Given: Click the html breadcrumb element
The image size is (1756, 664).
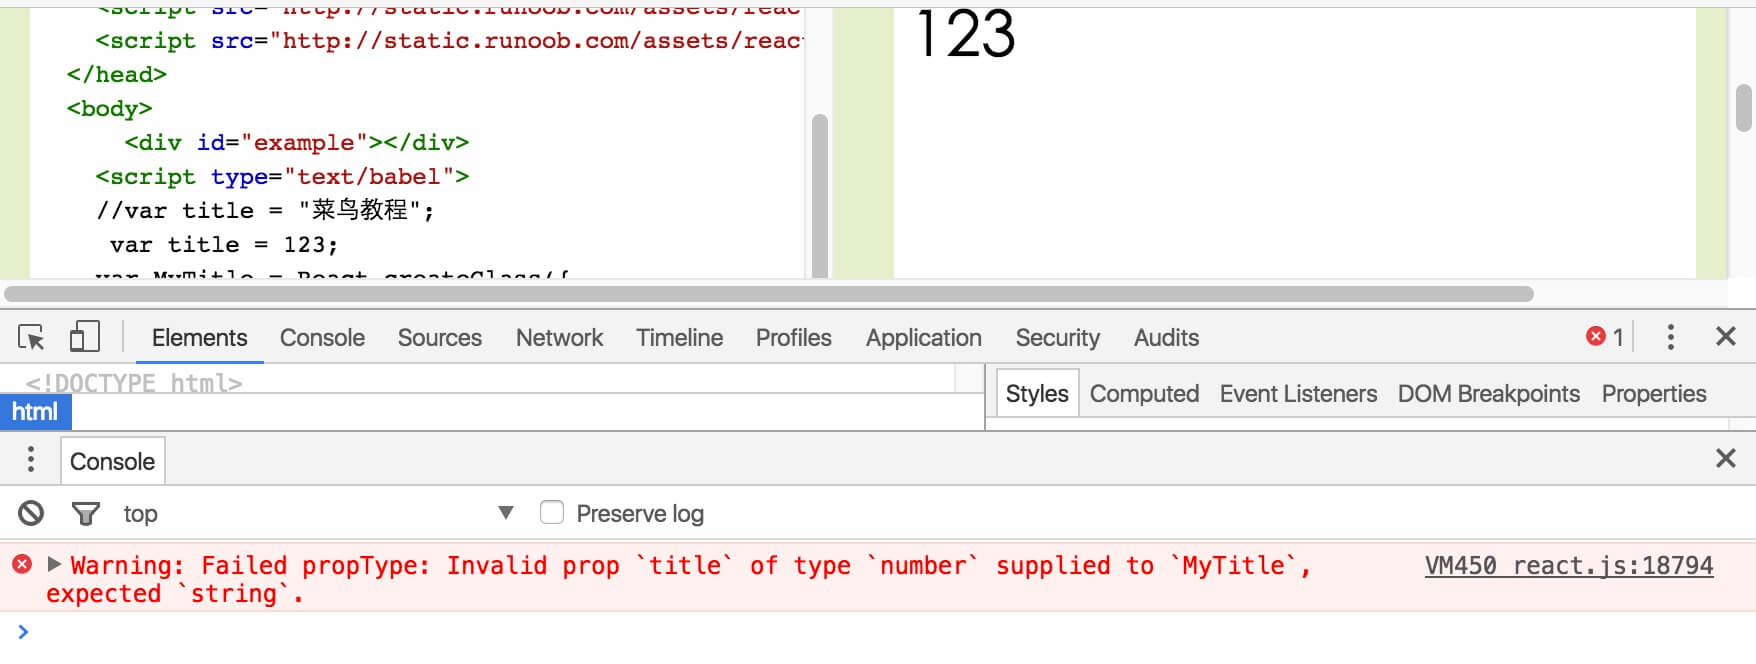Looking at the screenshot, I should [35, 412].
